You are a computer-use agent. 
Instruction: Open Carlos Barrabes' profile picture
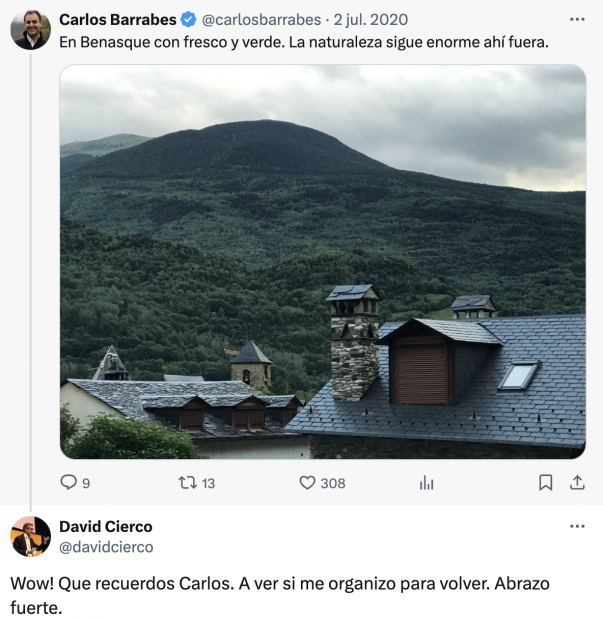tap(30, 30)
